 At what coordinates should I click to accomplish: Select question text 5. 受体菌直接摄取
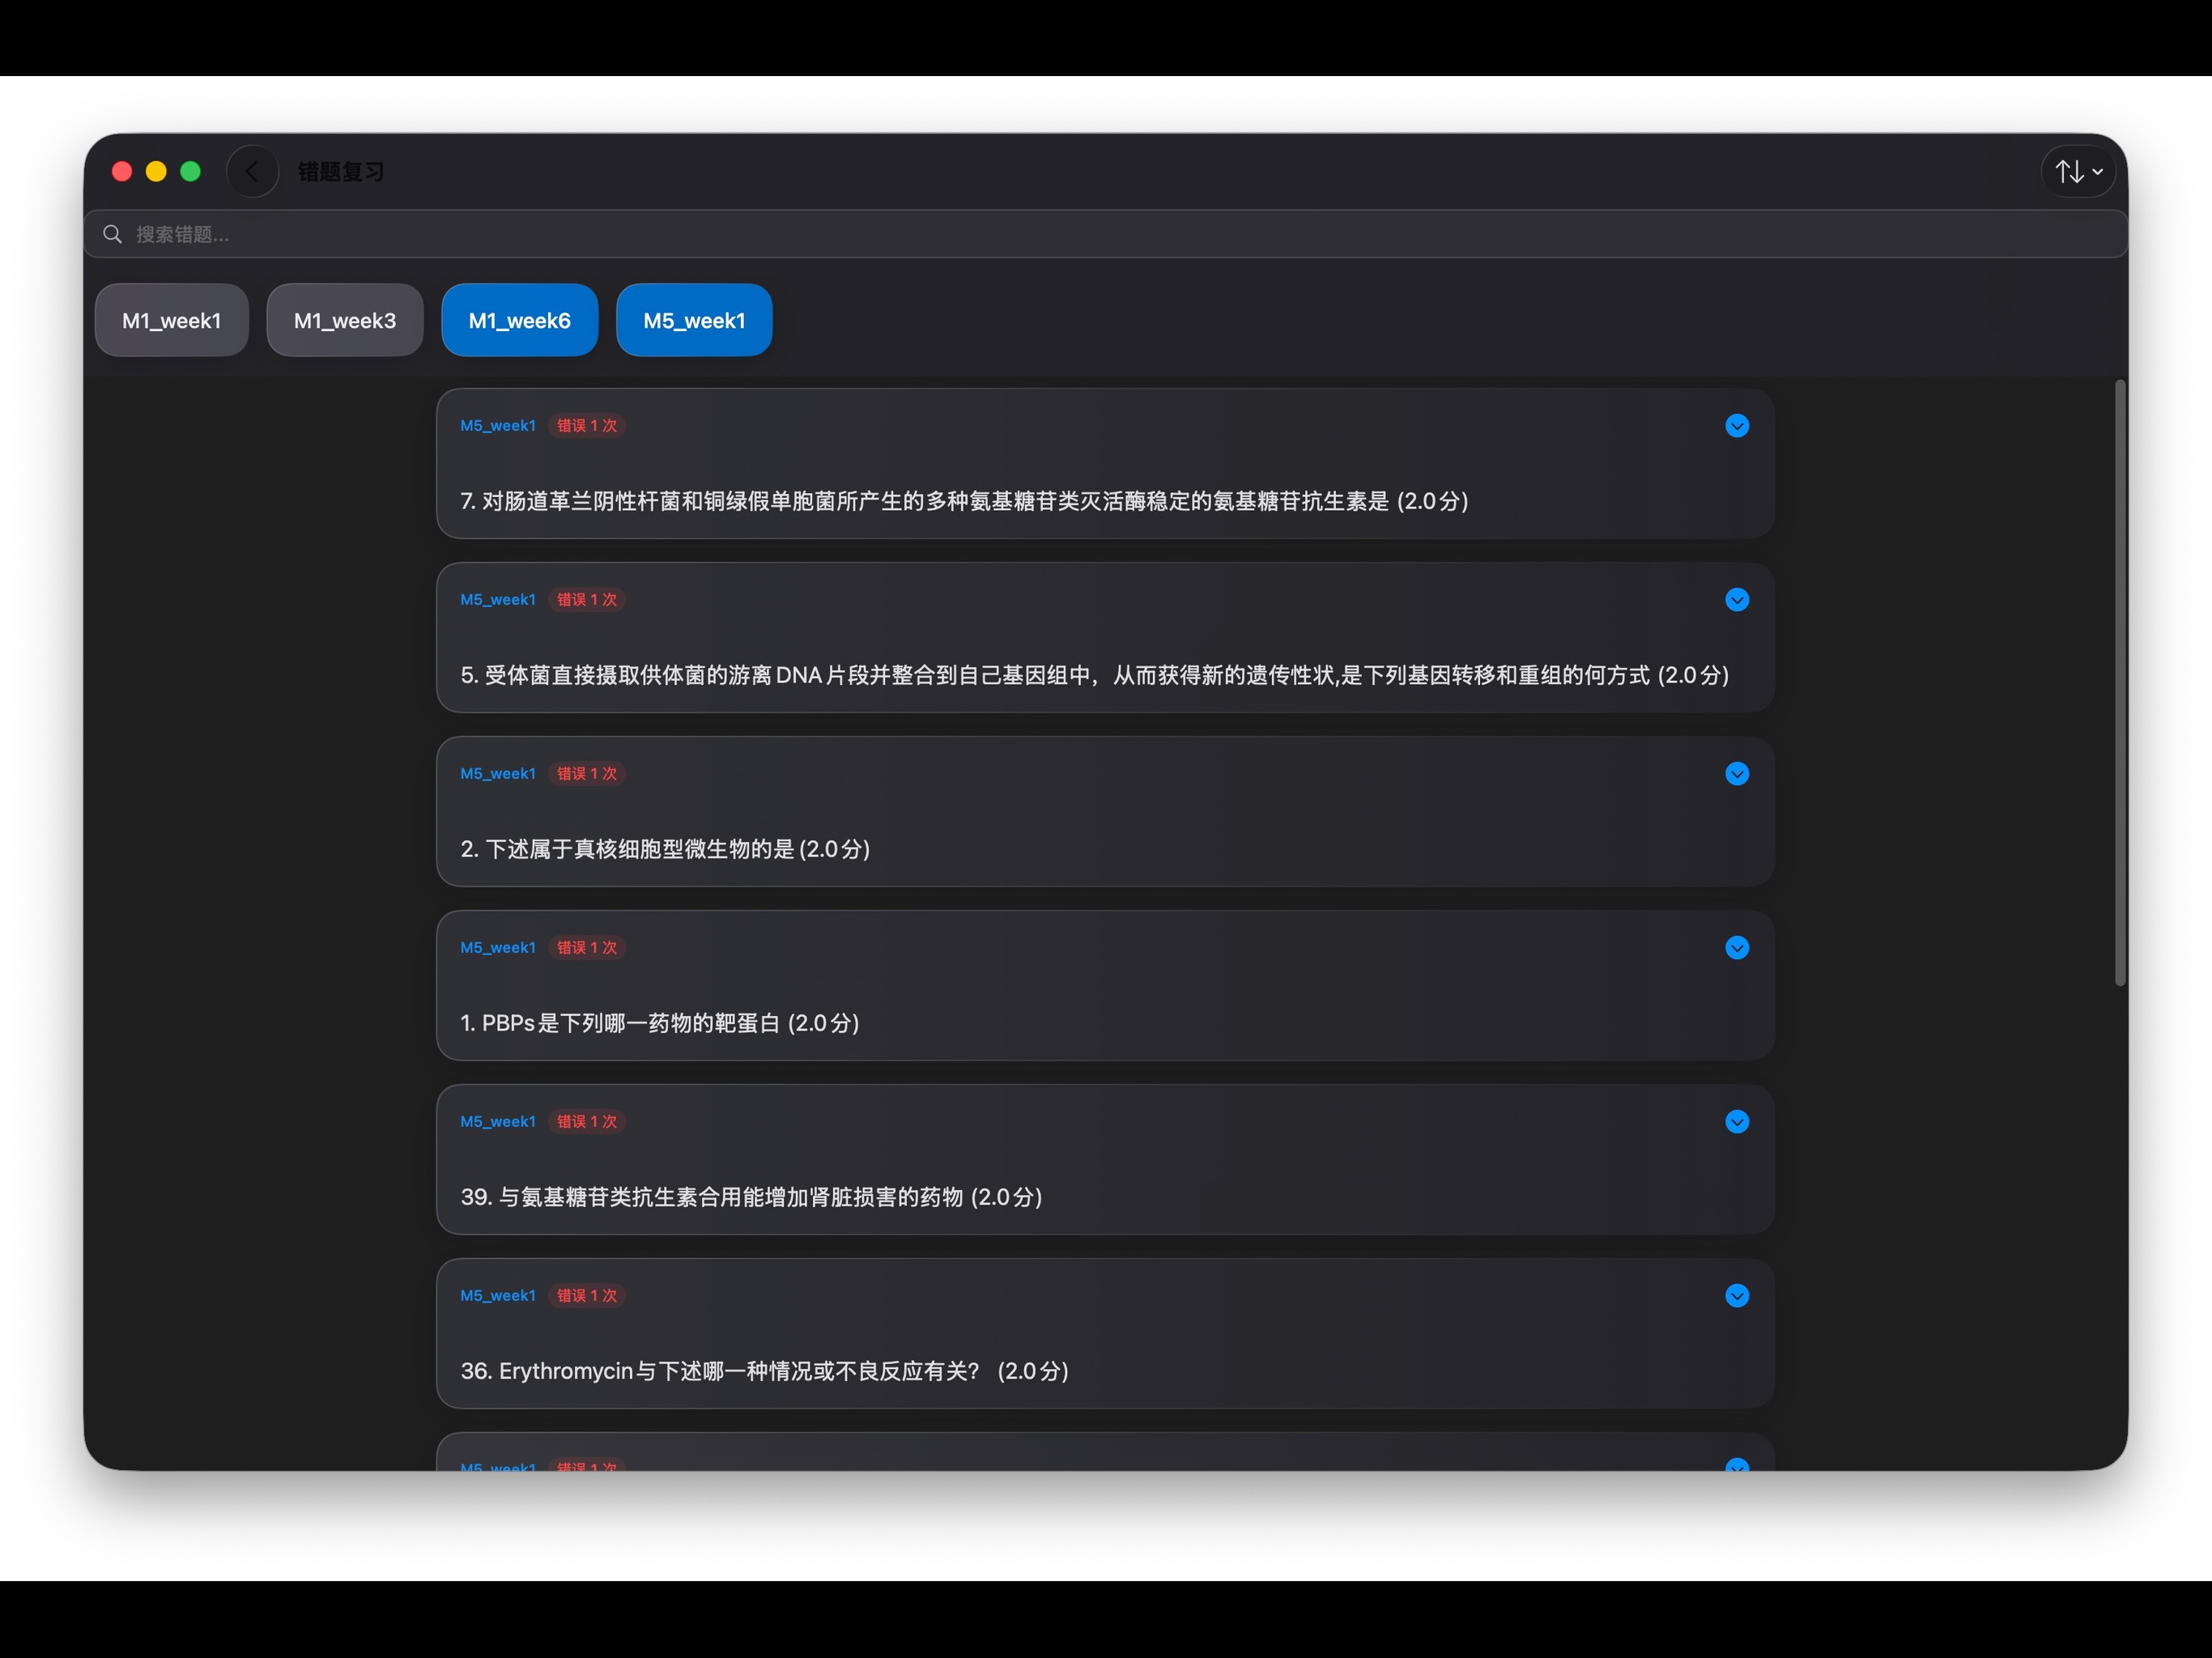1095,675
